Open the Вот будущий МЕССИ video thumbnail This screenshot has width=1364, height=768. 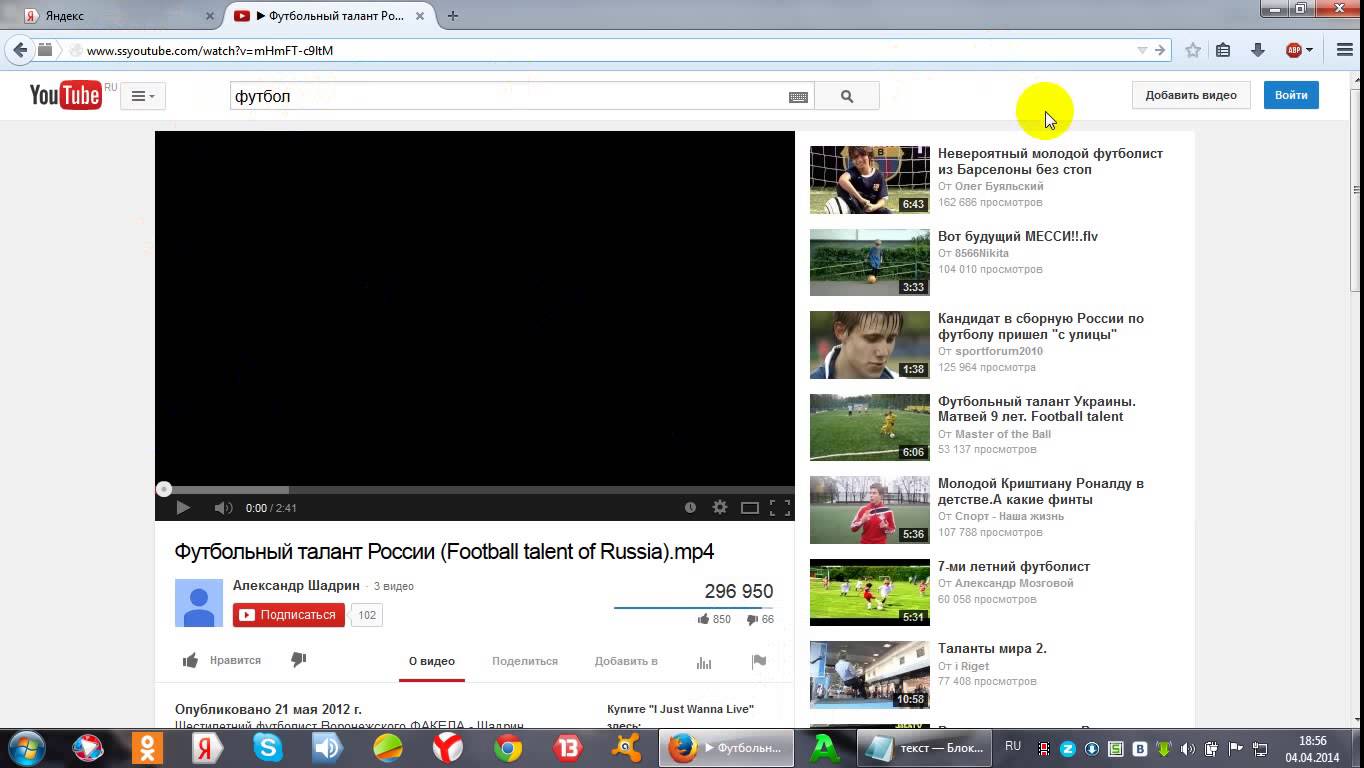(x=869, y=262)
